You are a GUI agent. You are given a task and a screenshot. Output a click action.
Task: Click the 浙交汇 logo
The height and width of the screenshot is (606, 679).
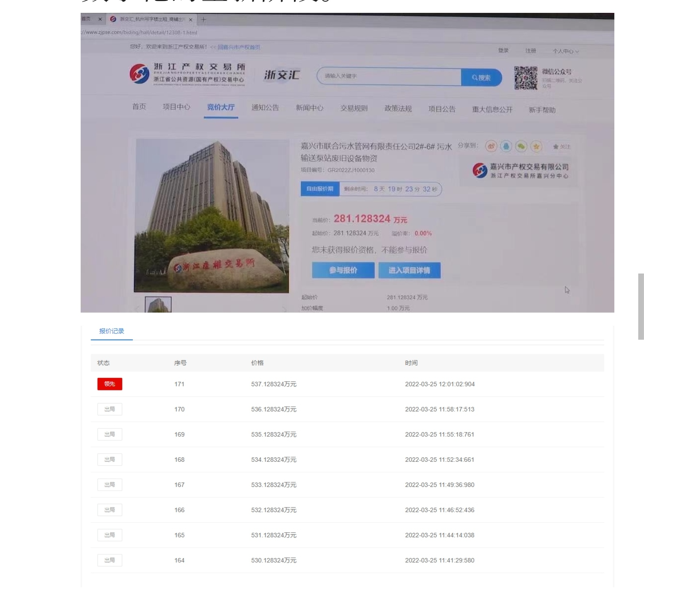click(282, 75)
